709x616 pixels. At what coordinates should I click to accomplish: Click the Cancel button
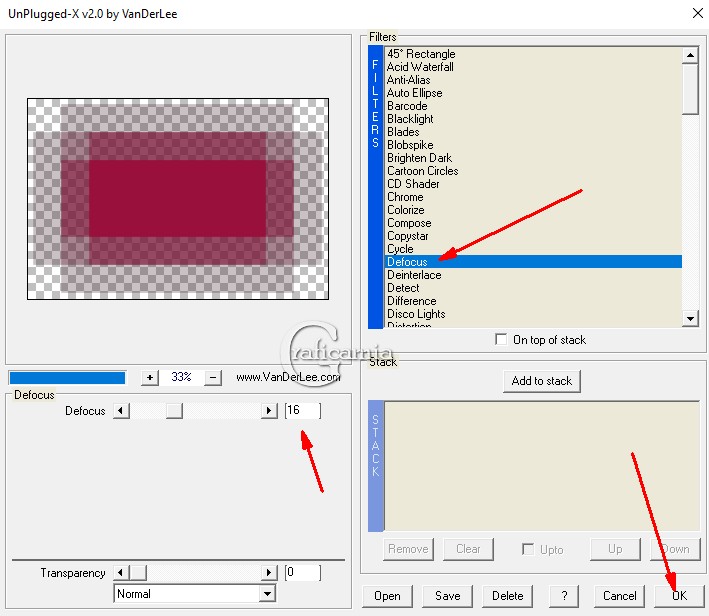click(619, 596)
